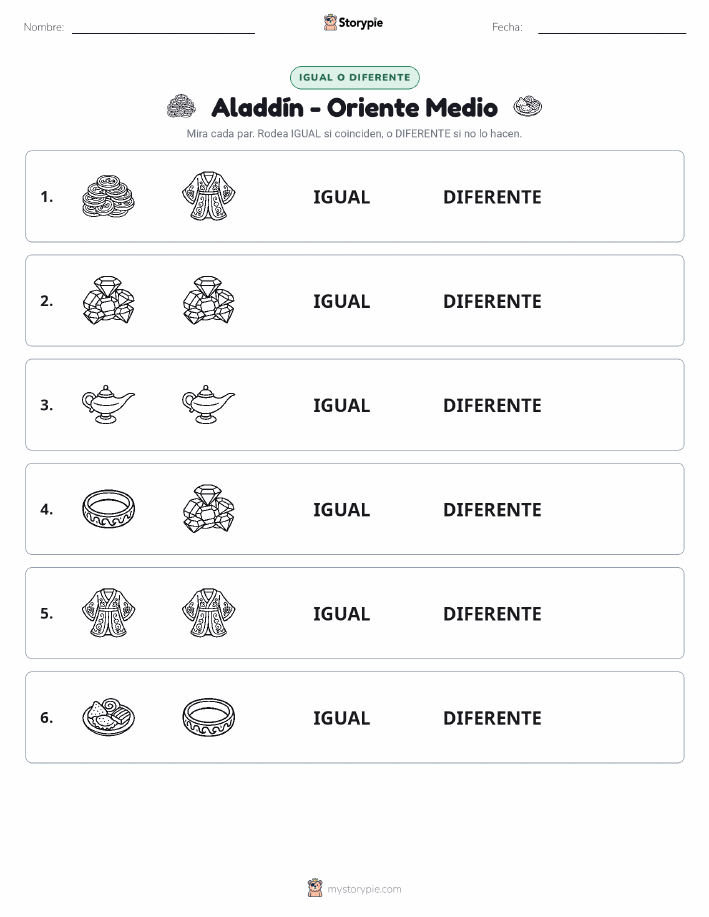Viewport: 709px width, 917px height.
Task: Click the bracelet ring icon in row 4
Action: (108, 509)
